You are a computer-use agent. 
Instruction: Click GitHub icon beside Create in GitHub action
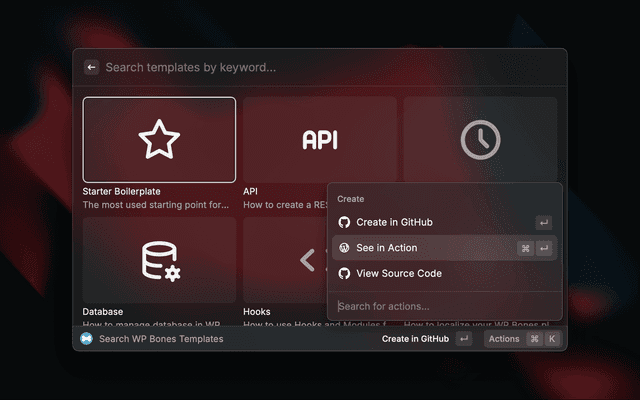[344, 222]
